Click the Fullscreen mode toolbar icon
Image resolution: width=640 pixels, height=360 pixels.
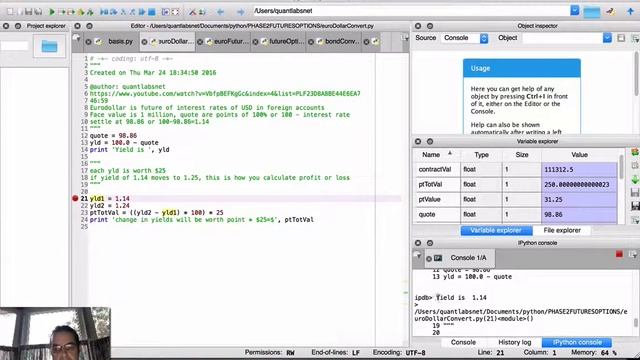click(175, 12)
